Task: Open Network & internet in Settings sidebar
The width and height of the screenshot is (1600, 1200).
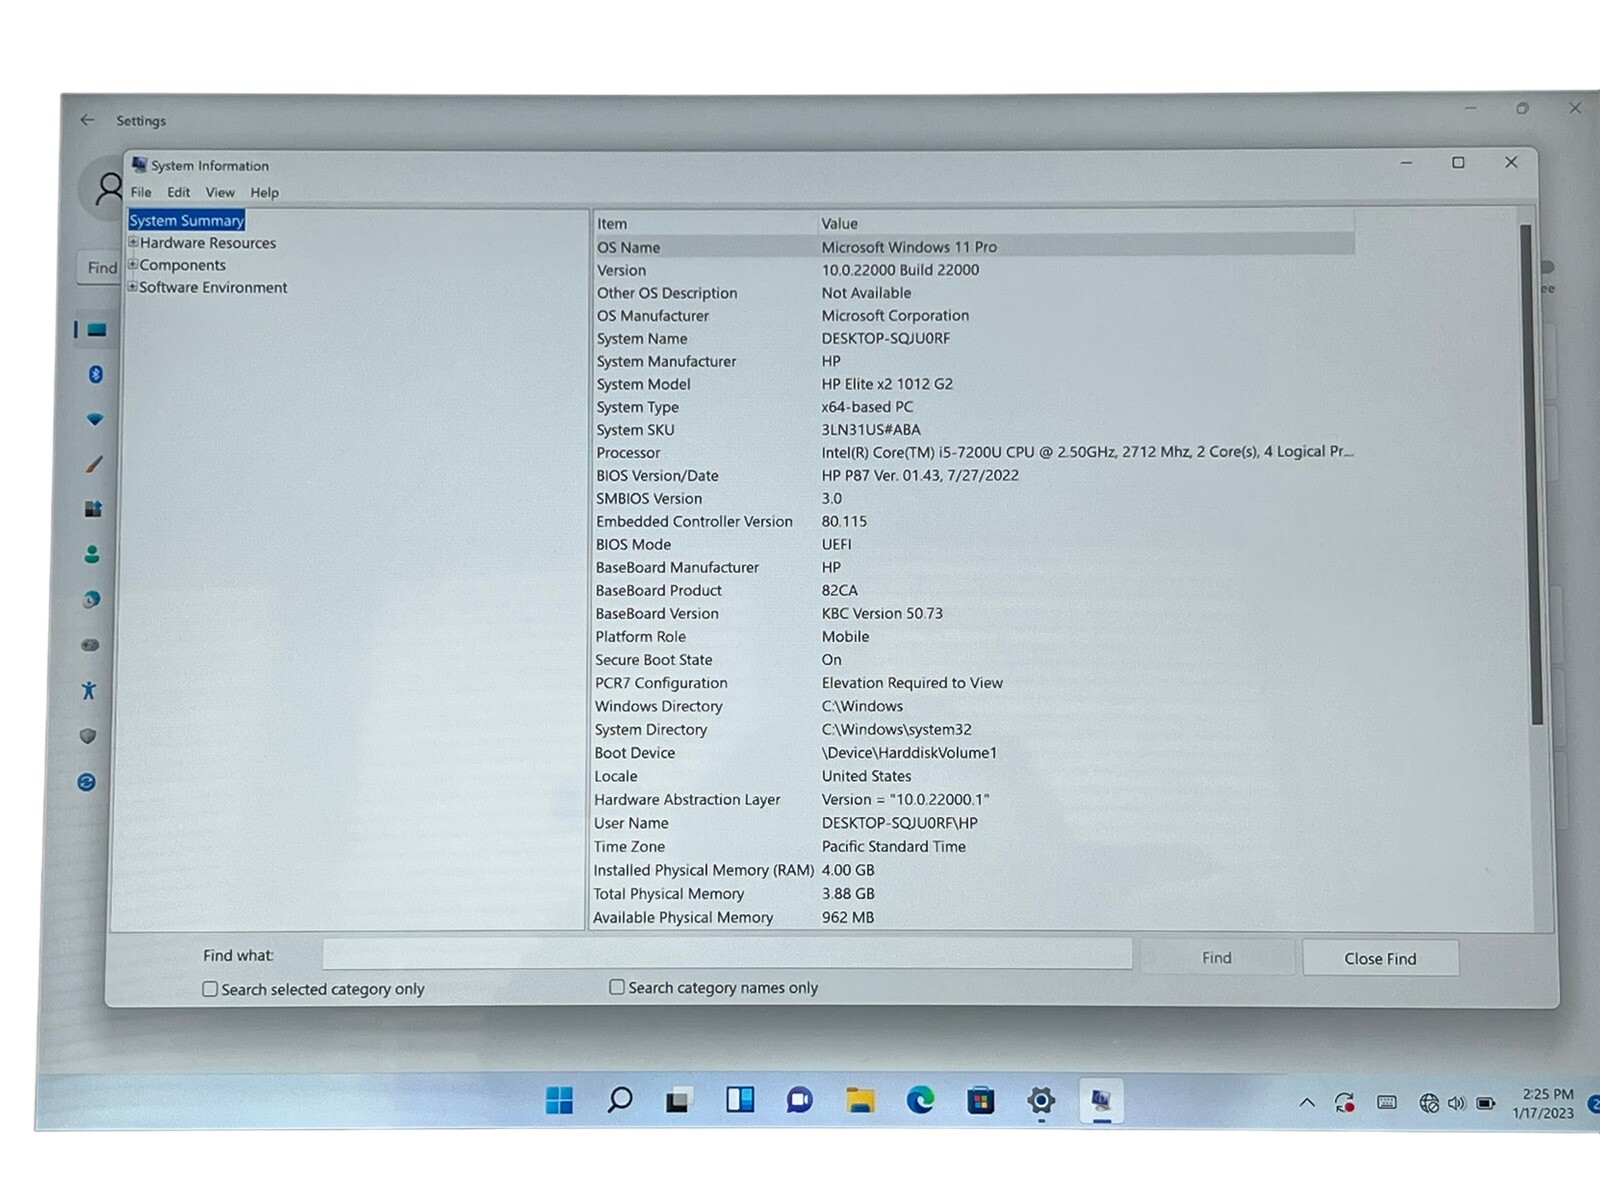Action: [x=95, y=419]
